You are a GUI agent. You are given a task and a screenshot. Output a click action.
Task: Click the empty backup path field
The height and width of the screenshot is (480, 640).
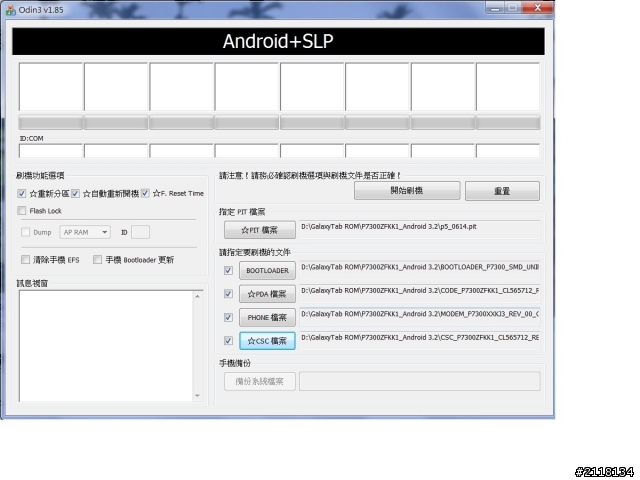click(x=420, y=381)
